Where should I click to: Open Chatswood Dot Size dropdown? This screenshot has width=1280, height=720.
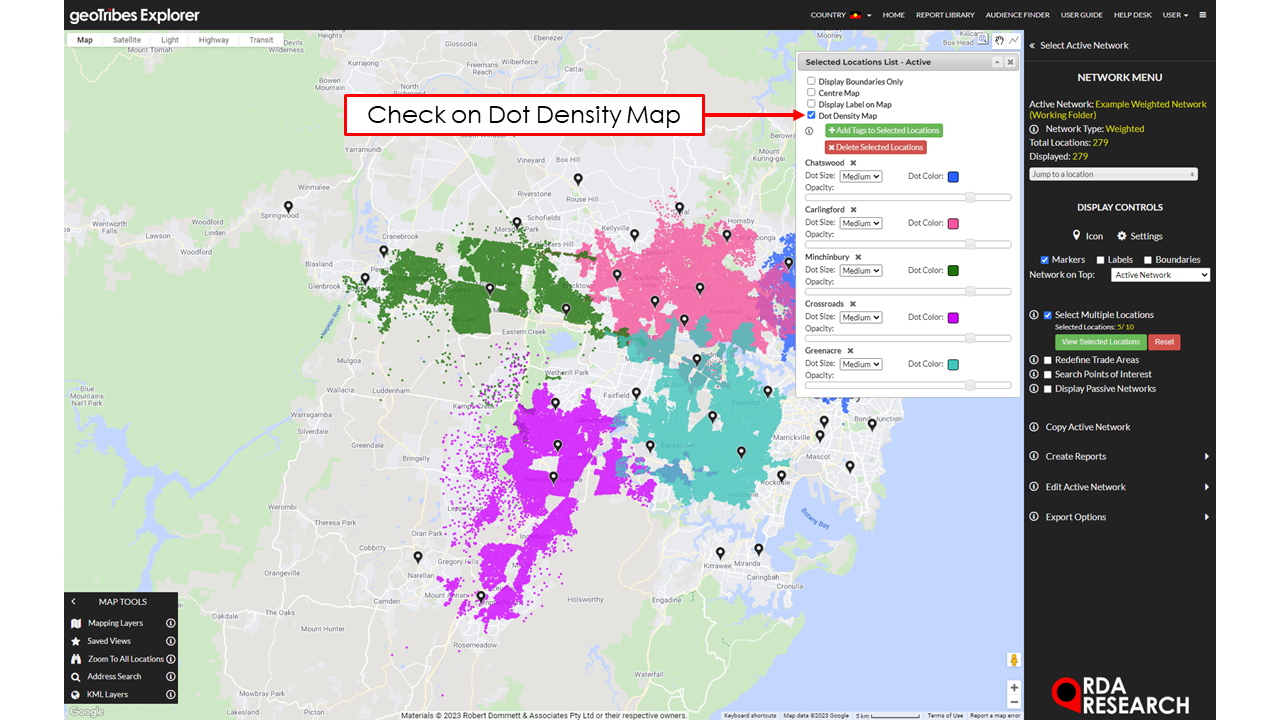tap(861, 176)
